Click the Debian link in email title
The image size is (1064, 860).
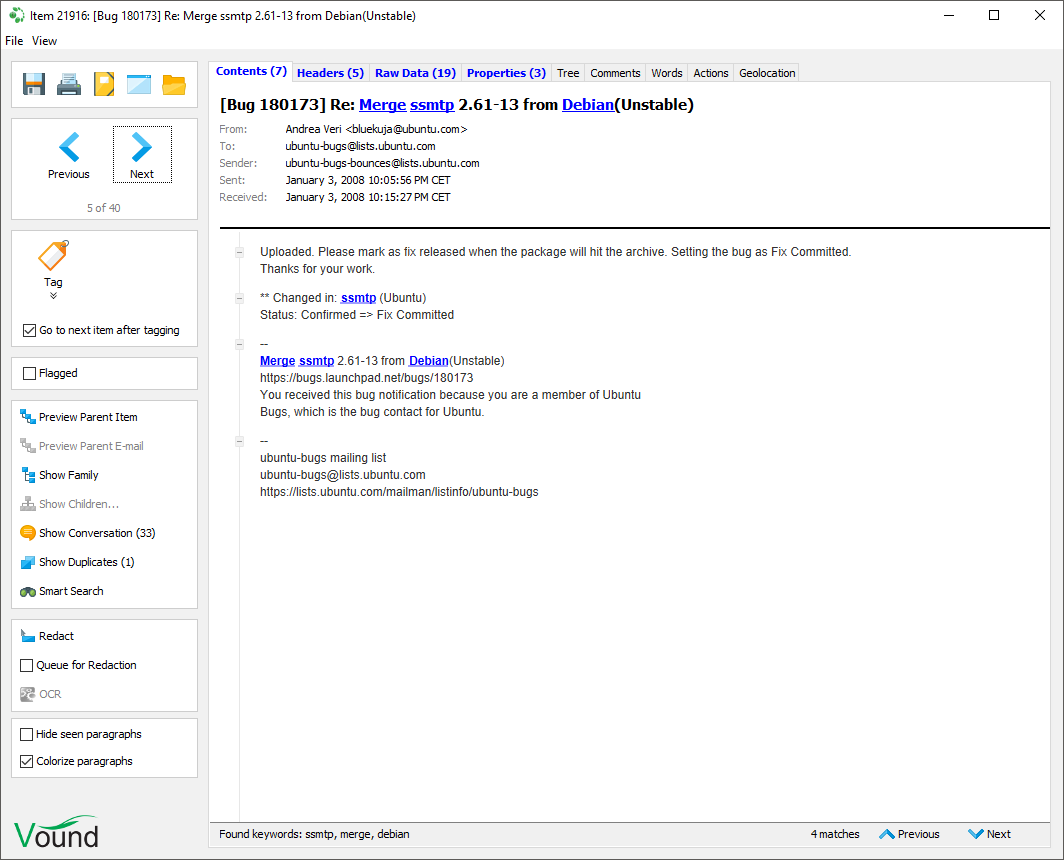coord(588,105)
